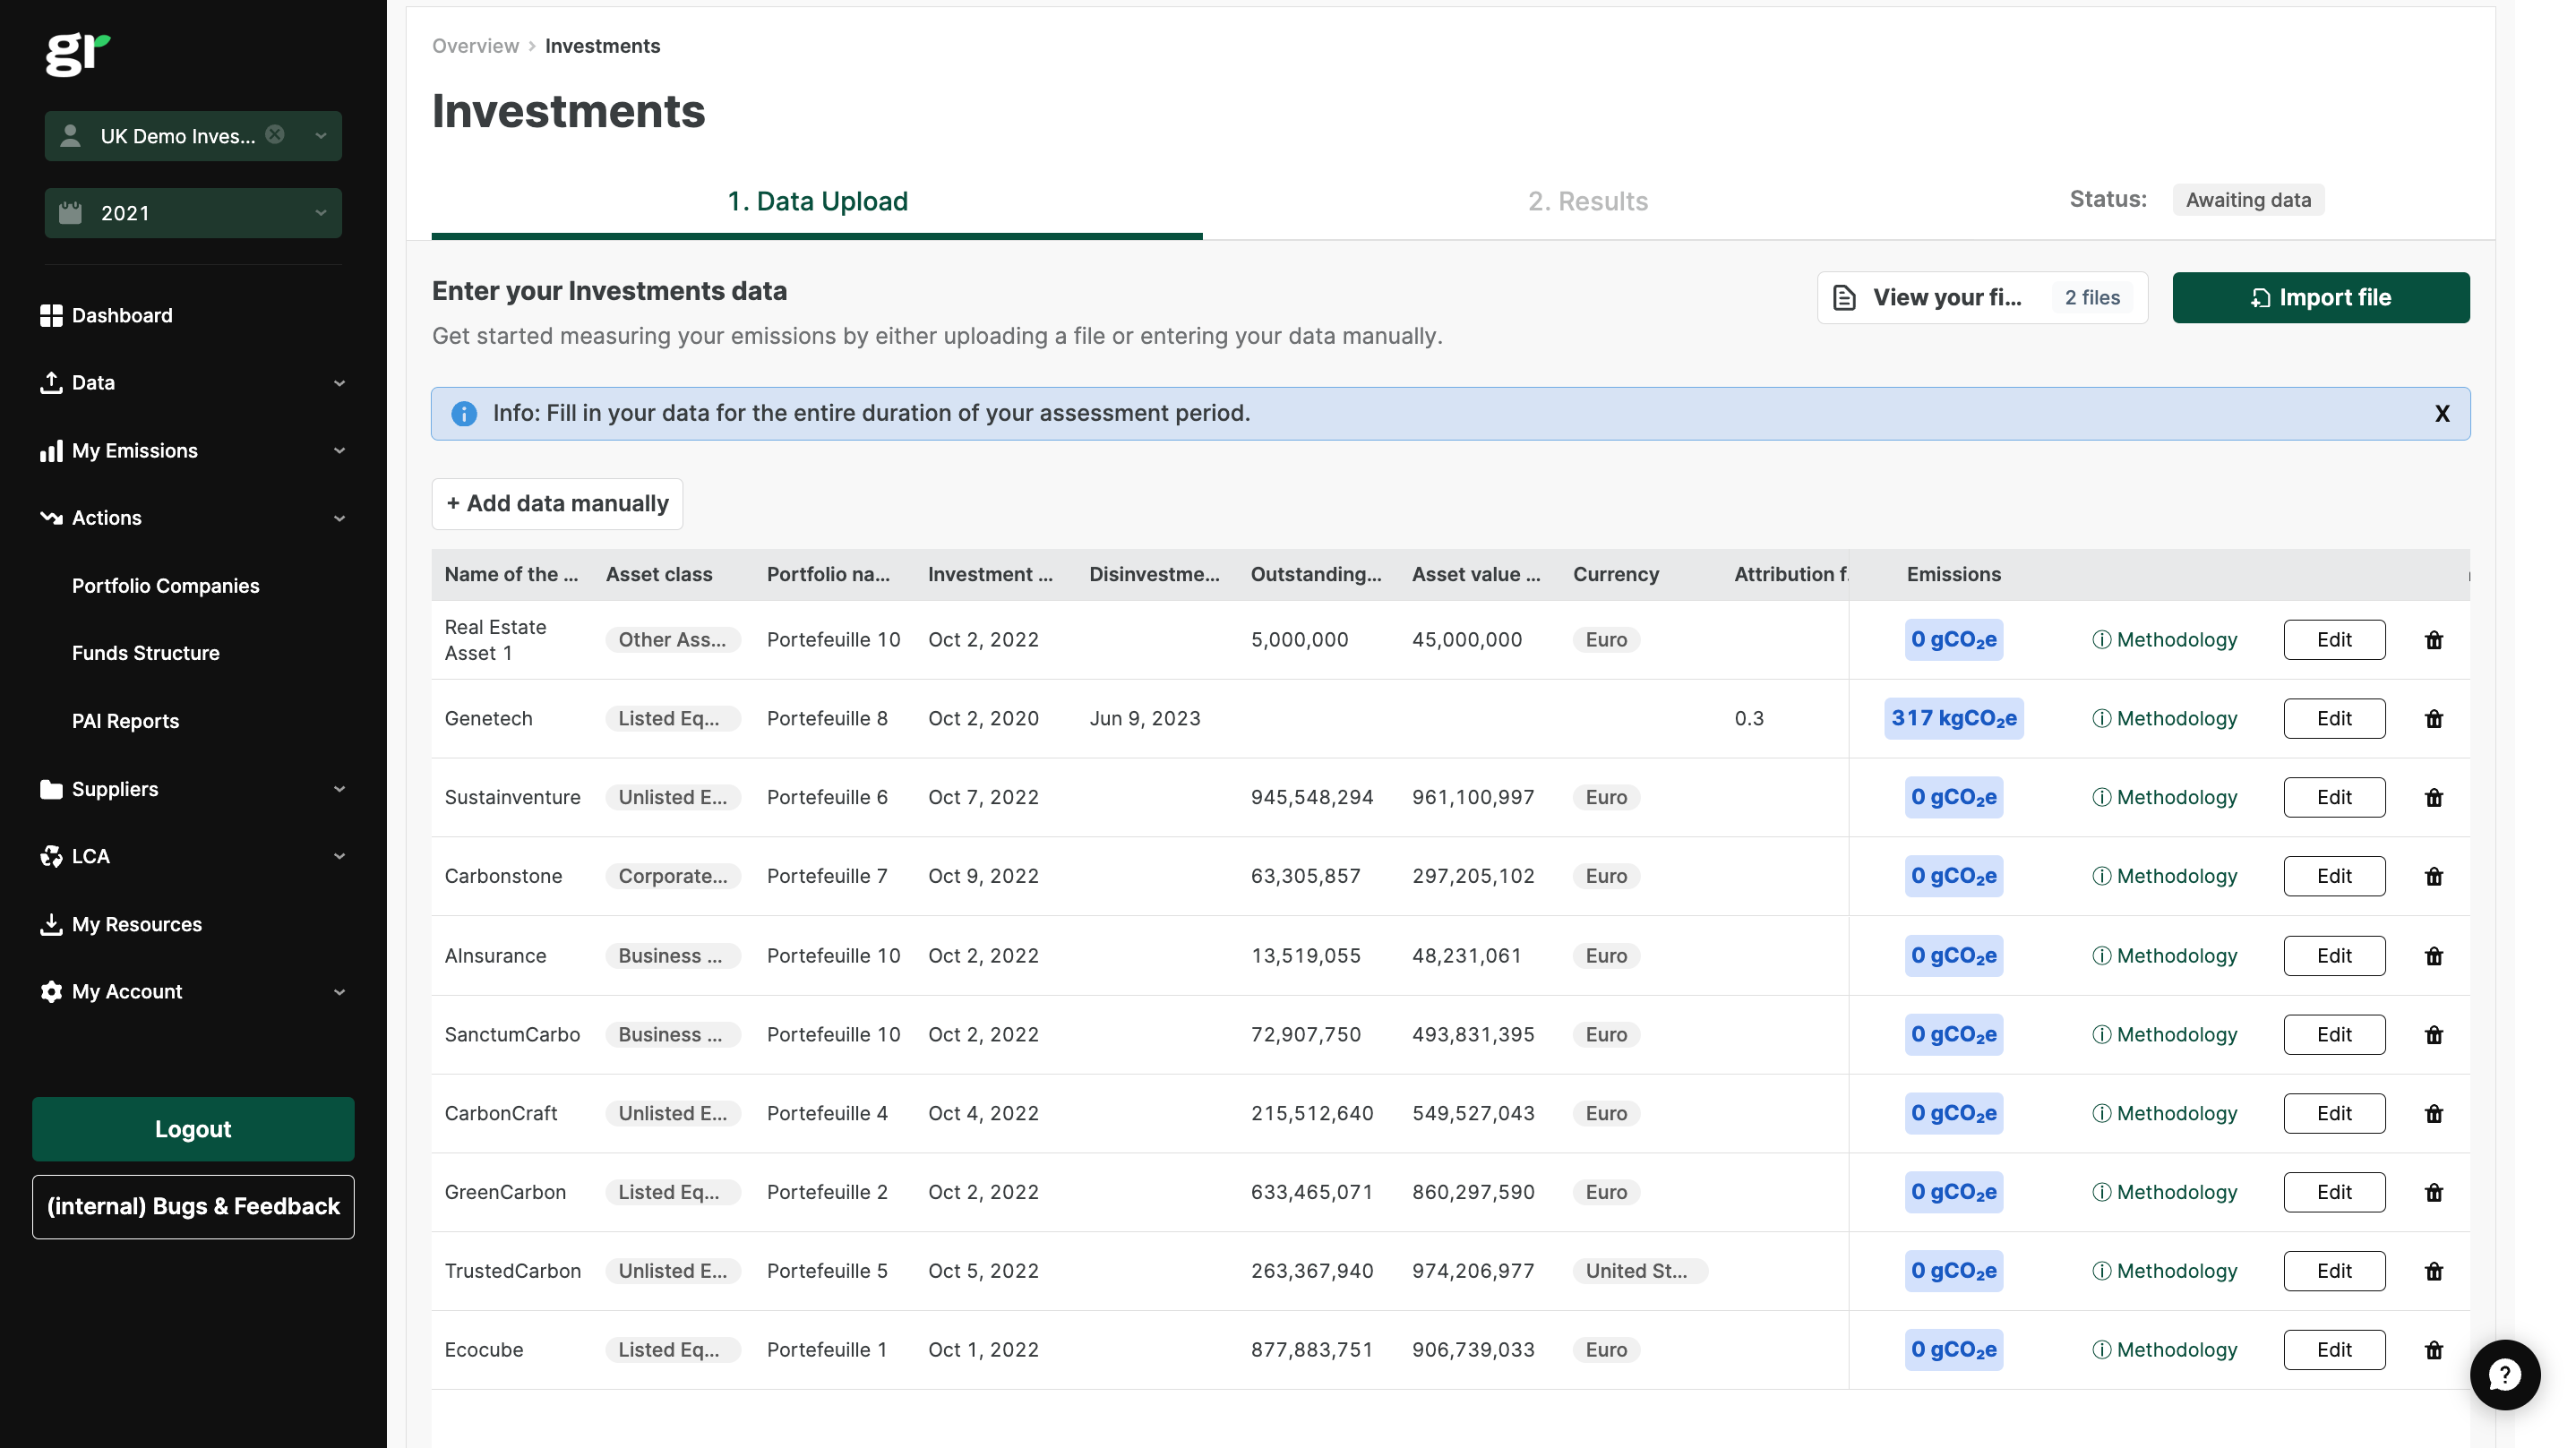This screenshot has width=2576, height=1448.
Task: Collapse the Actions sidebar section
Action: pyautogui.click(x=193, y=518)
